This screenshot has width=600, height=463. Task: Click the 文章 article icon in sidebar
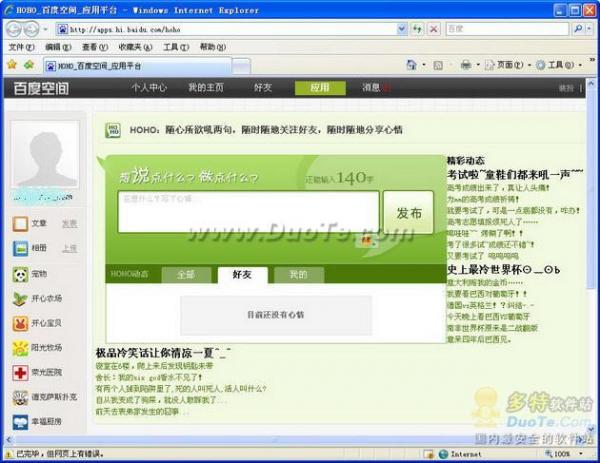[x=20, y=224]
